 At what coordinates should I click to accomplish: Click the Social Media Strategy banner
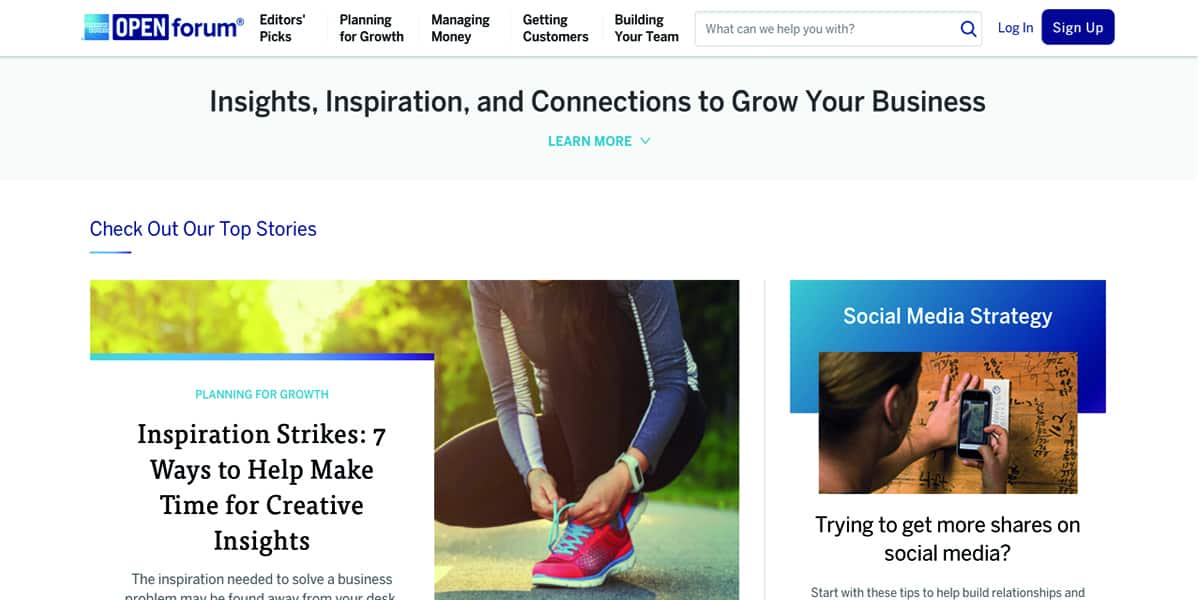tap(948, 316)
